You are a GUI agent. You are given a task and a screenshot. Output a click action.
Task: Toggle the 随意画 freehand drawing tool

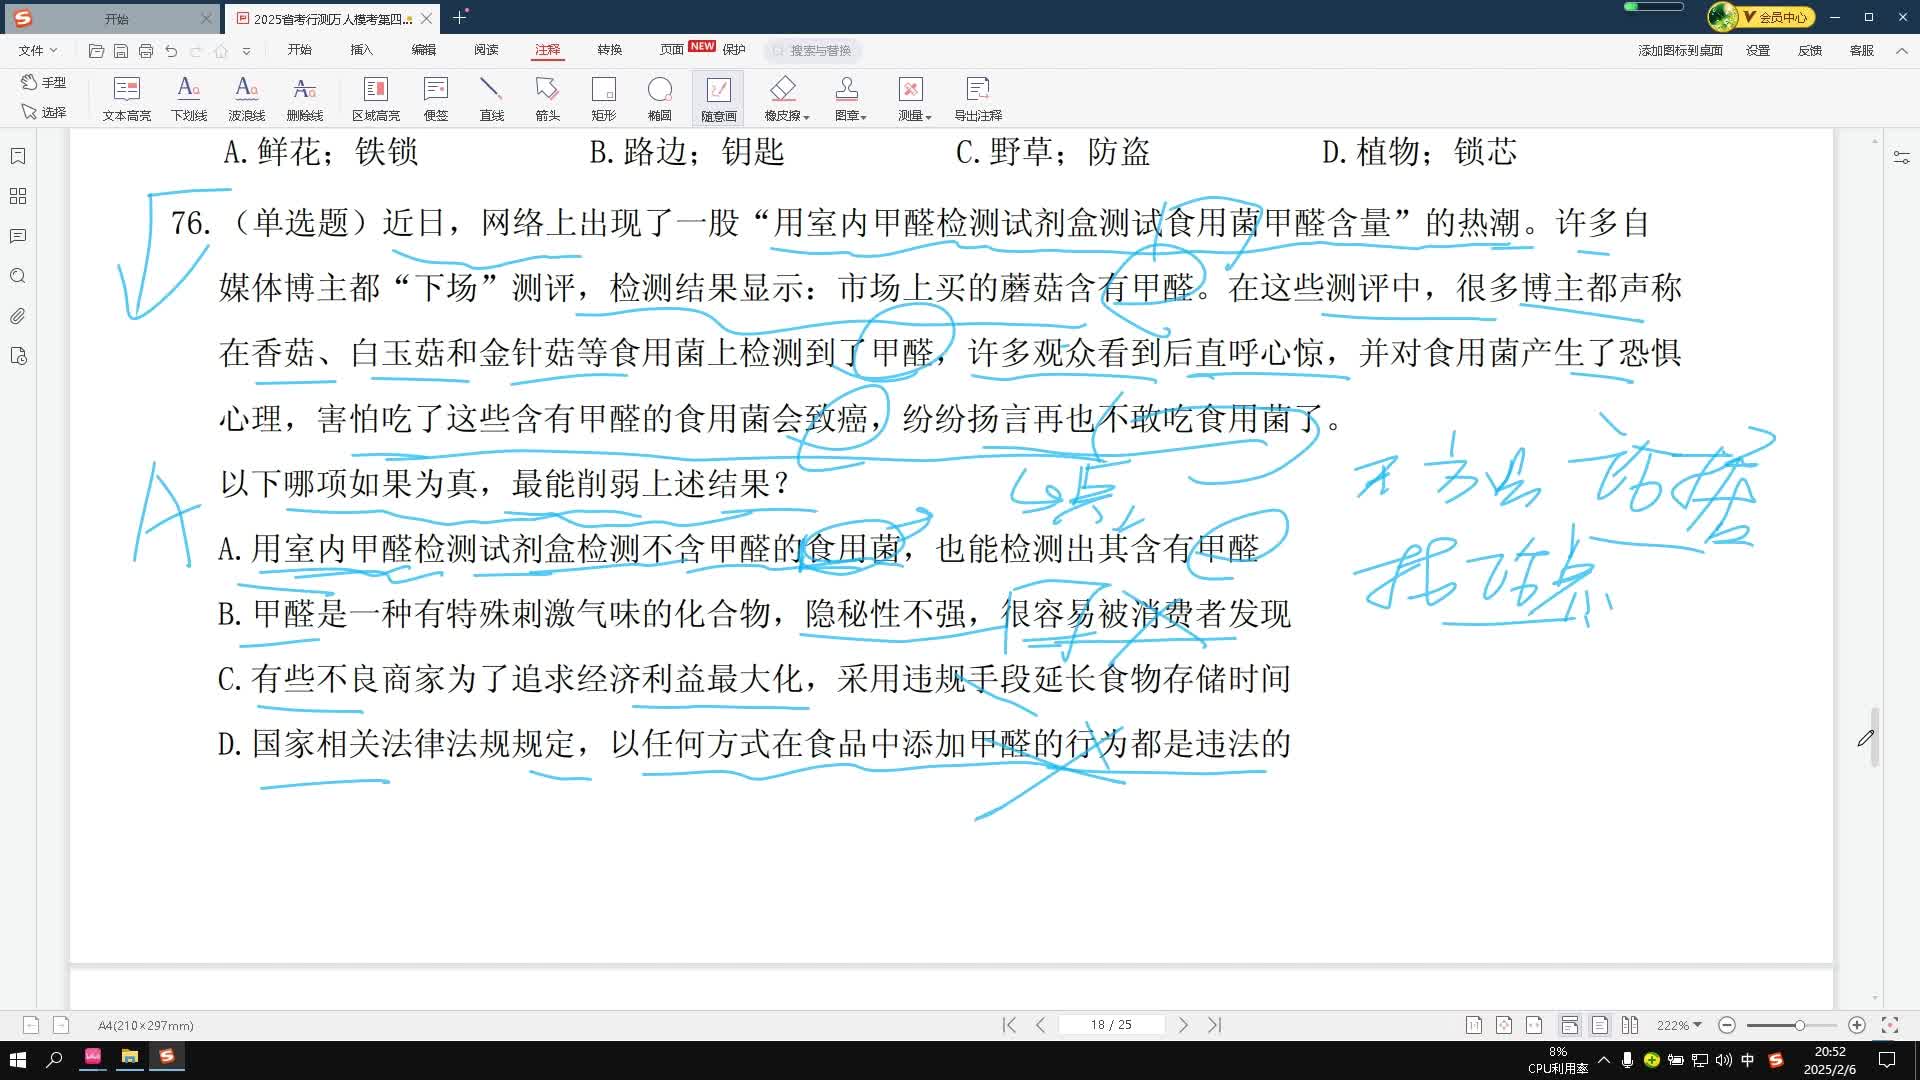click(x=719, y=98)
